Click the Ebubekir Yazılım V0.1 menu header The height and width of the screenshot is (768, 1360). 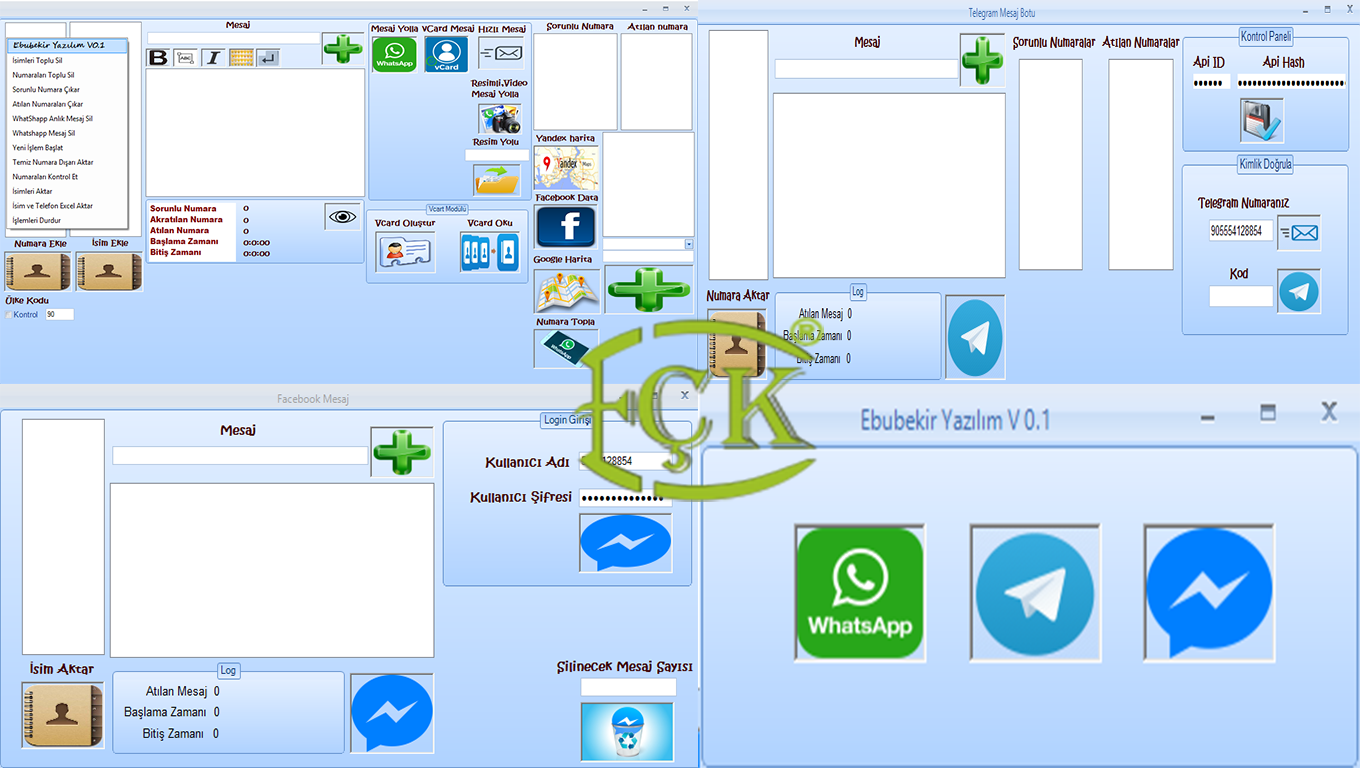[x=67, y=45]
